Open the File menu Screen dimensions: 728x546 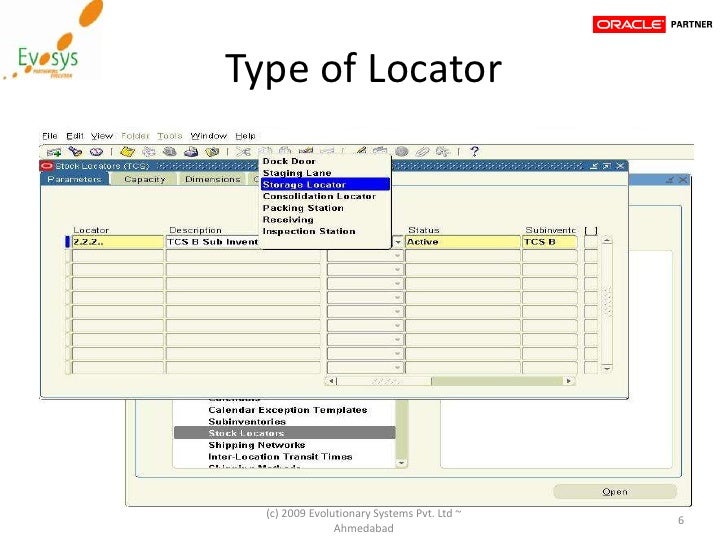click(50, 136)
